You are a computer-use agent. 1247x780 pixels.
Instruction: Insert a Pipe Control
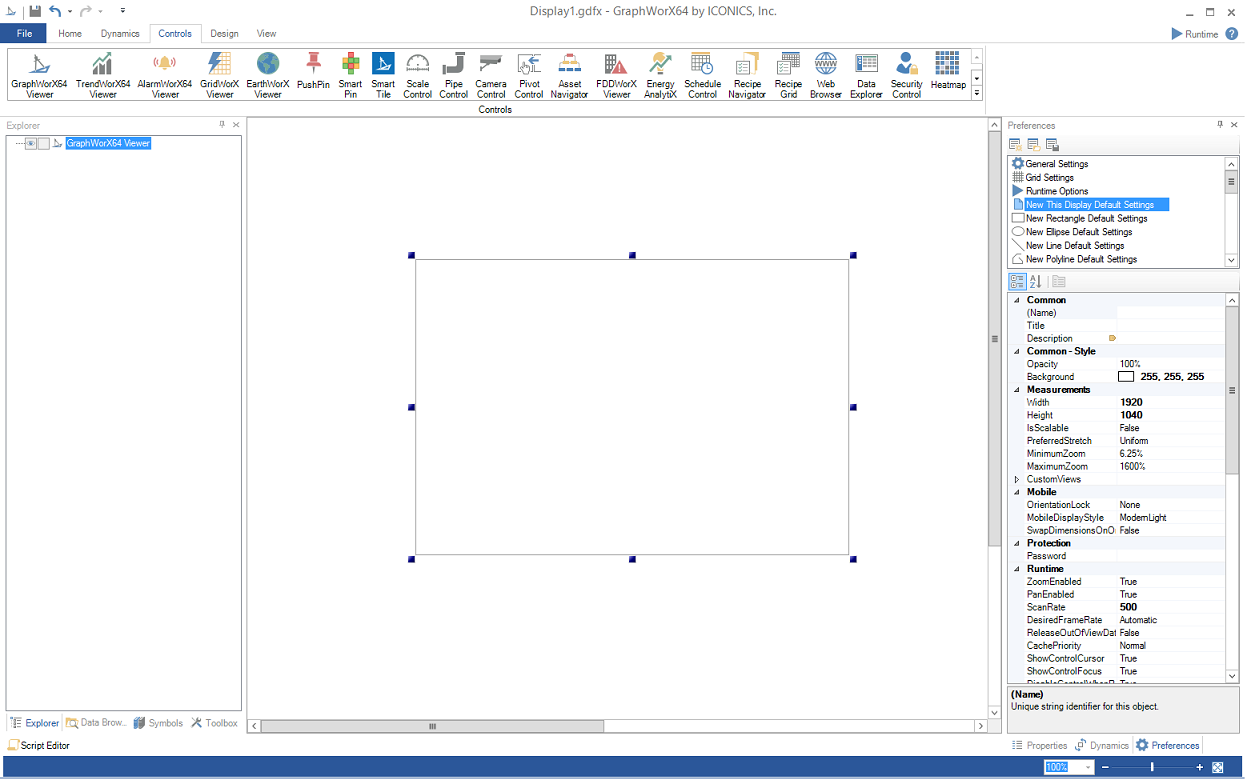[x=453, y=75]
